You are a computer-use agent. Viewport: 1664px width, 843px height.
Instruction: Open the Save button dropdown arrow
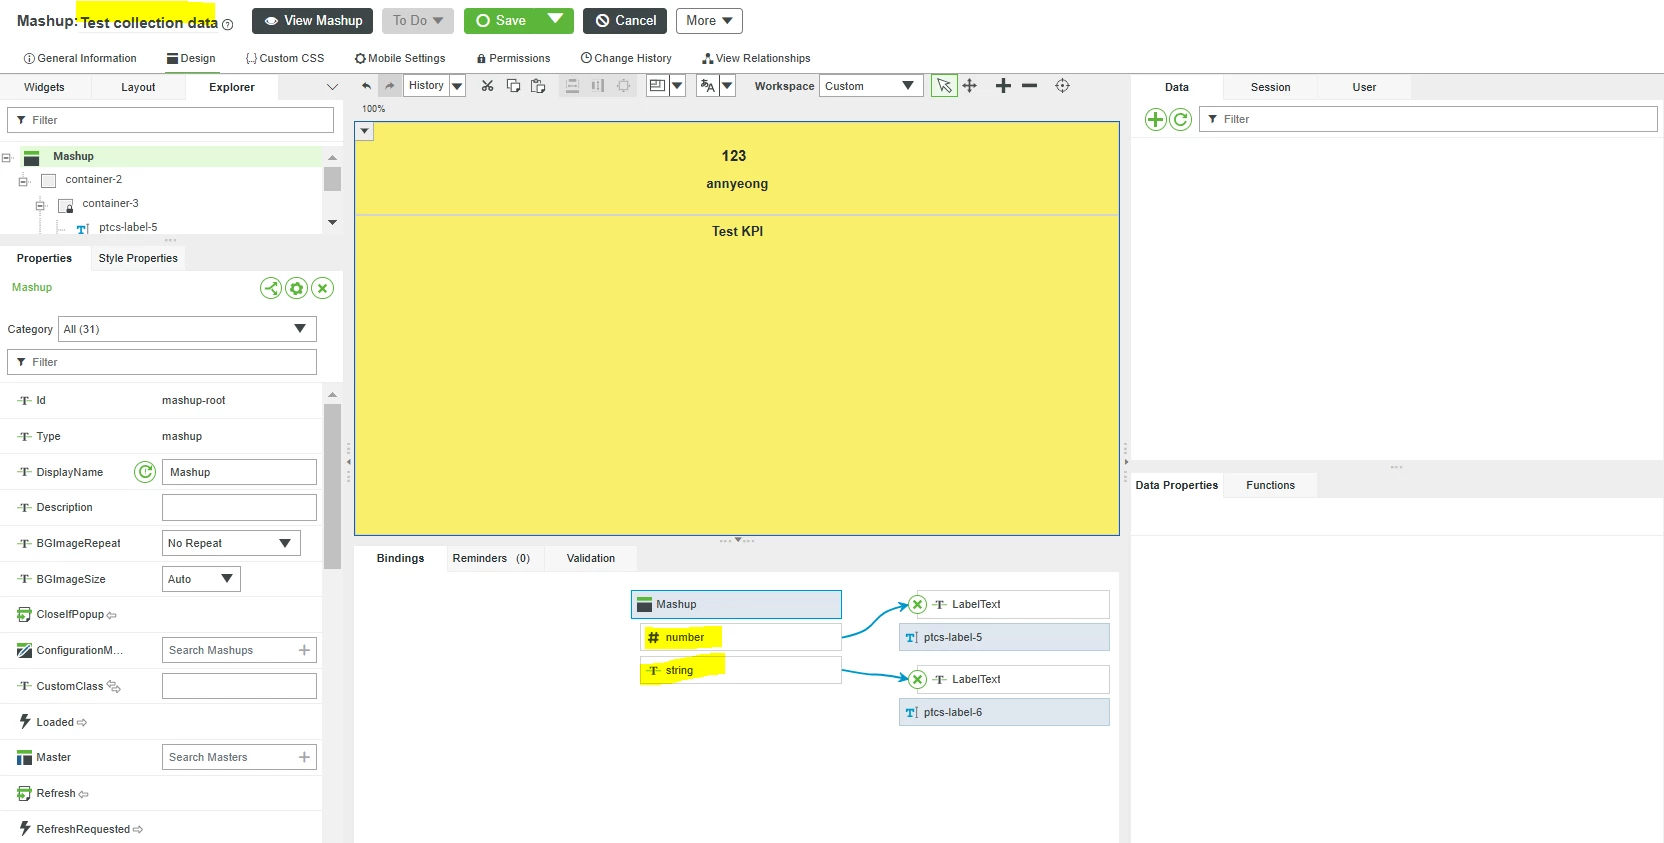pos(555,19)
